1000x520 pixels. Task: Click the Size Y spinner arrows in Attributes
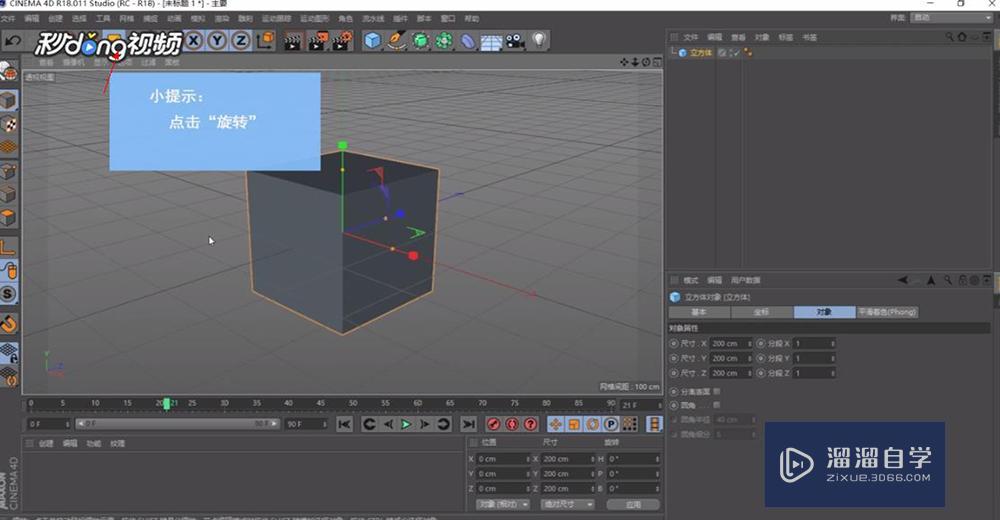(750, 359)
